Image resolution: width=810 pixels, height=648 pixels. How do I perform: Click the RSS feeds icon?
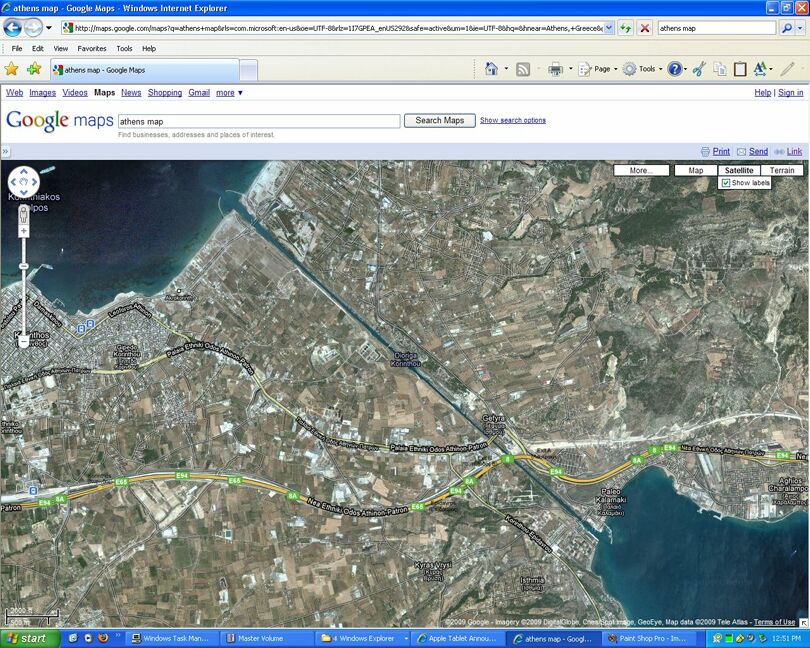point(523,69)
